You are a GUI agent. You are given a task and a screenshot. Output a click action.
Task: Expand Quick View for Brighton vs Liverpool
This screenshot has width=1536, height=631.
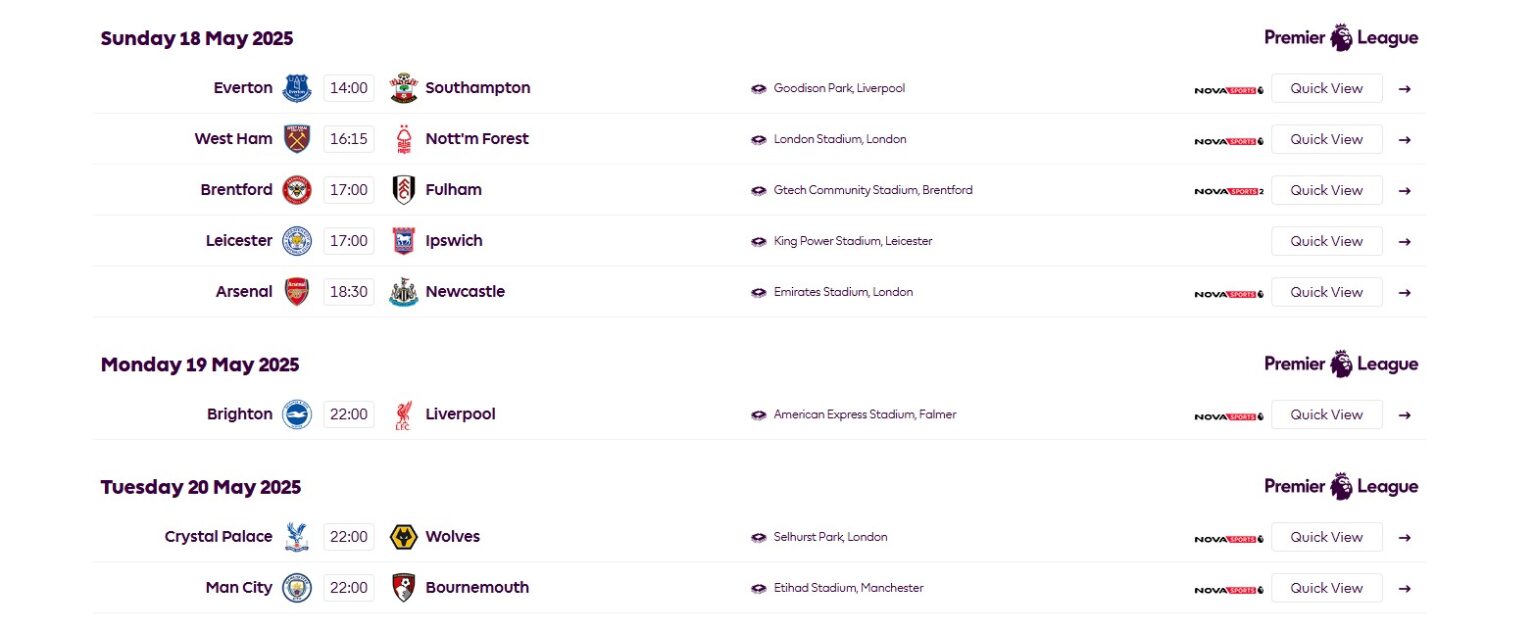[1326, 415]
